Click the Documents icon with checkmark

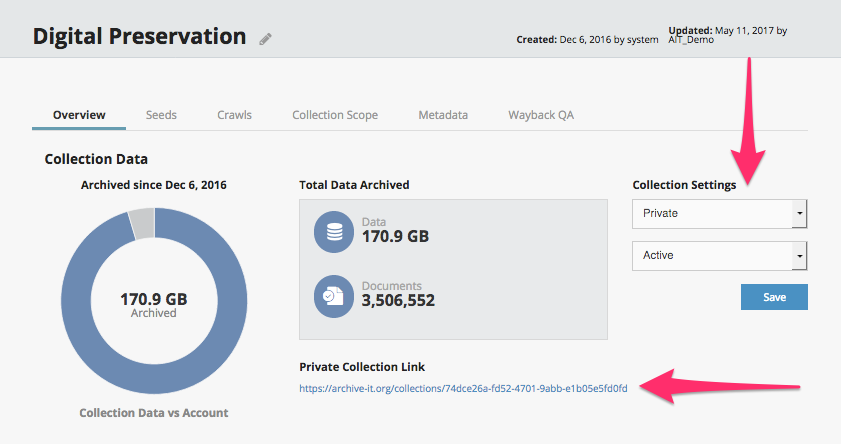tap(334, 293)
